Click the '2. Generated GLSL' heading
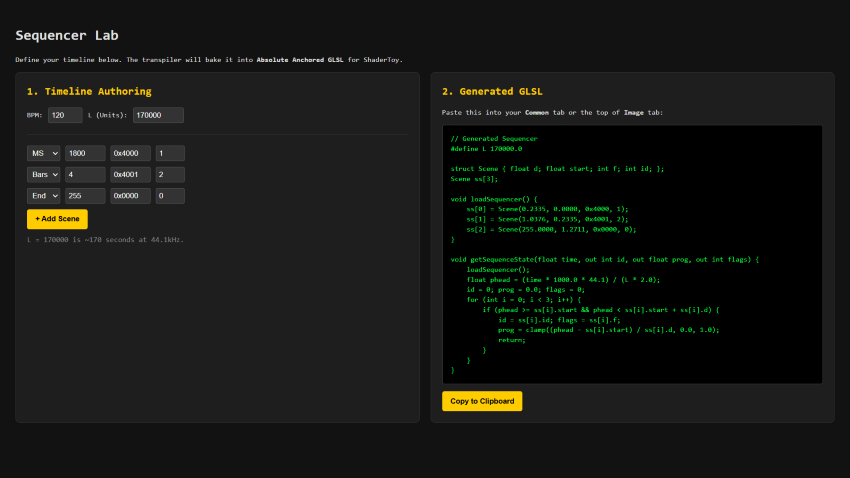This screenshot has height=478, width=850. (x=492, y=92)
